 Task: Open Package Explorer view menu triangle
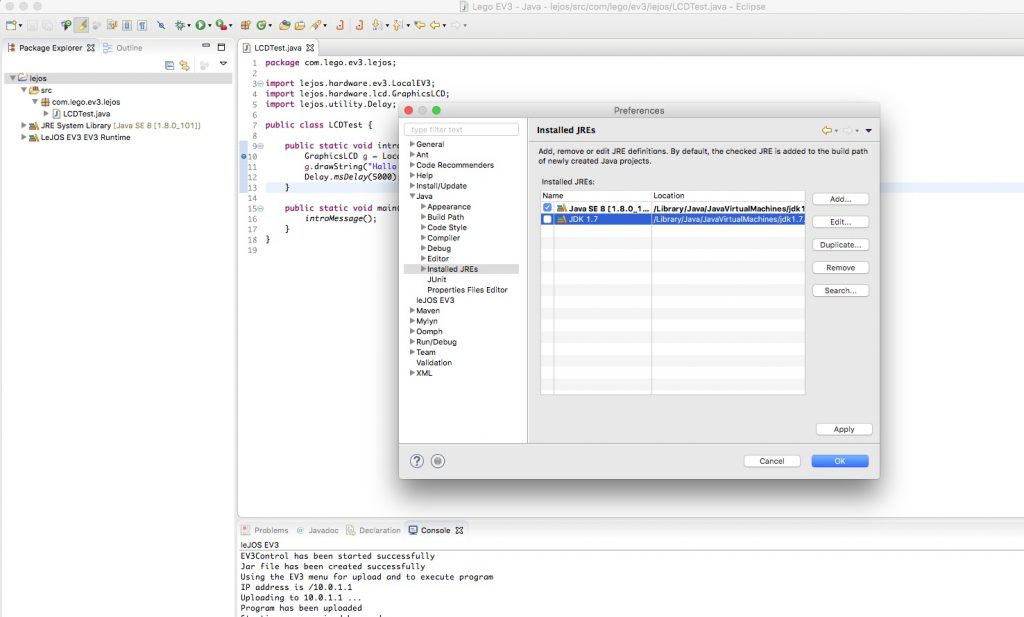click(223, 64)
